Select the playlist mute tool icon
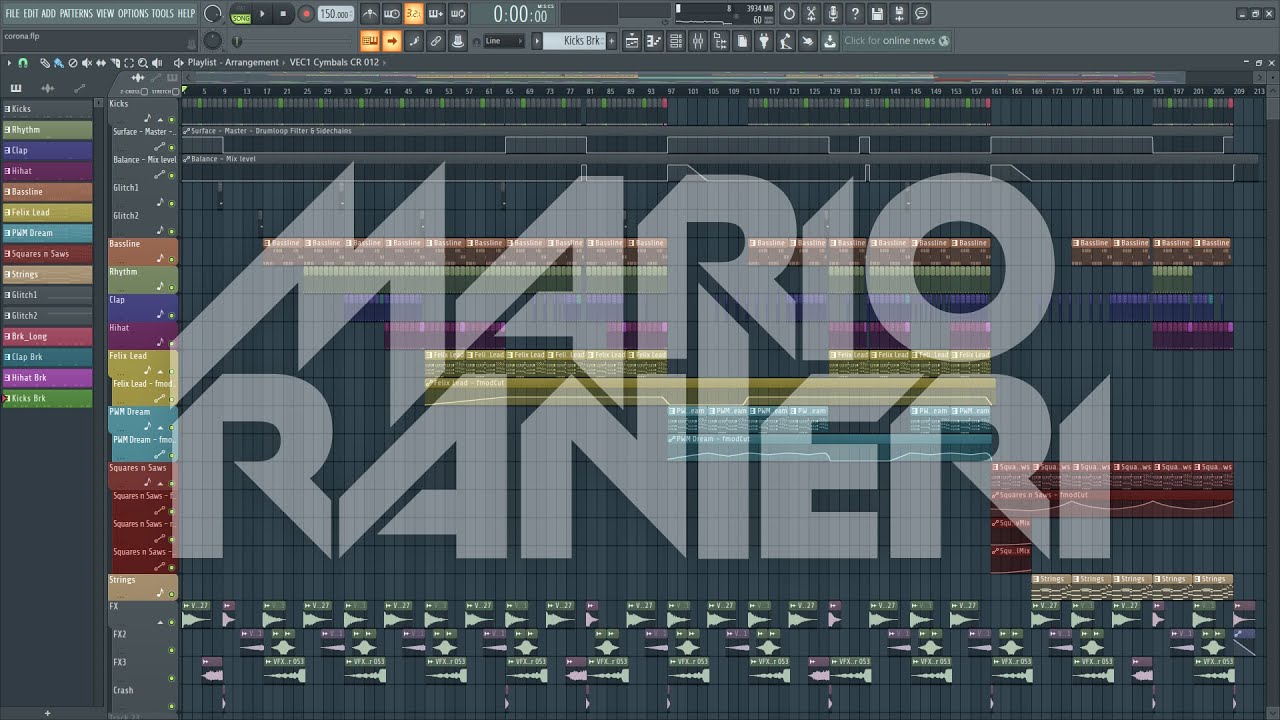Screen dimensions: 1280x720 coord(87,63)
